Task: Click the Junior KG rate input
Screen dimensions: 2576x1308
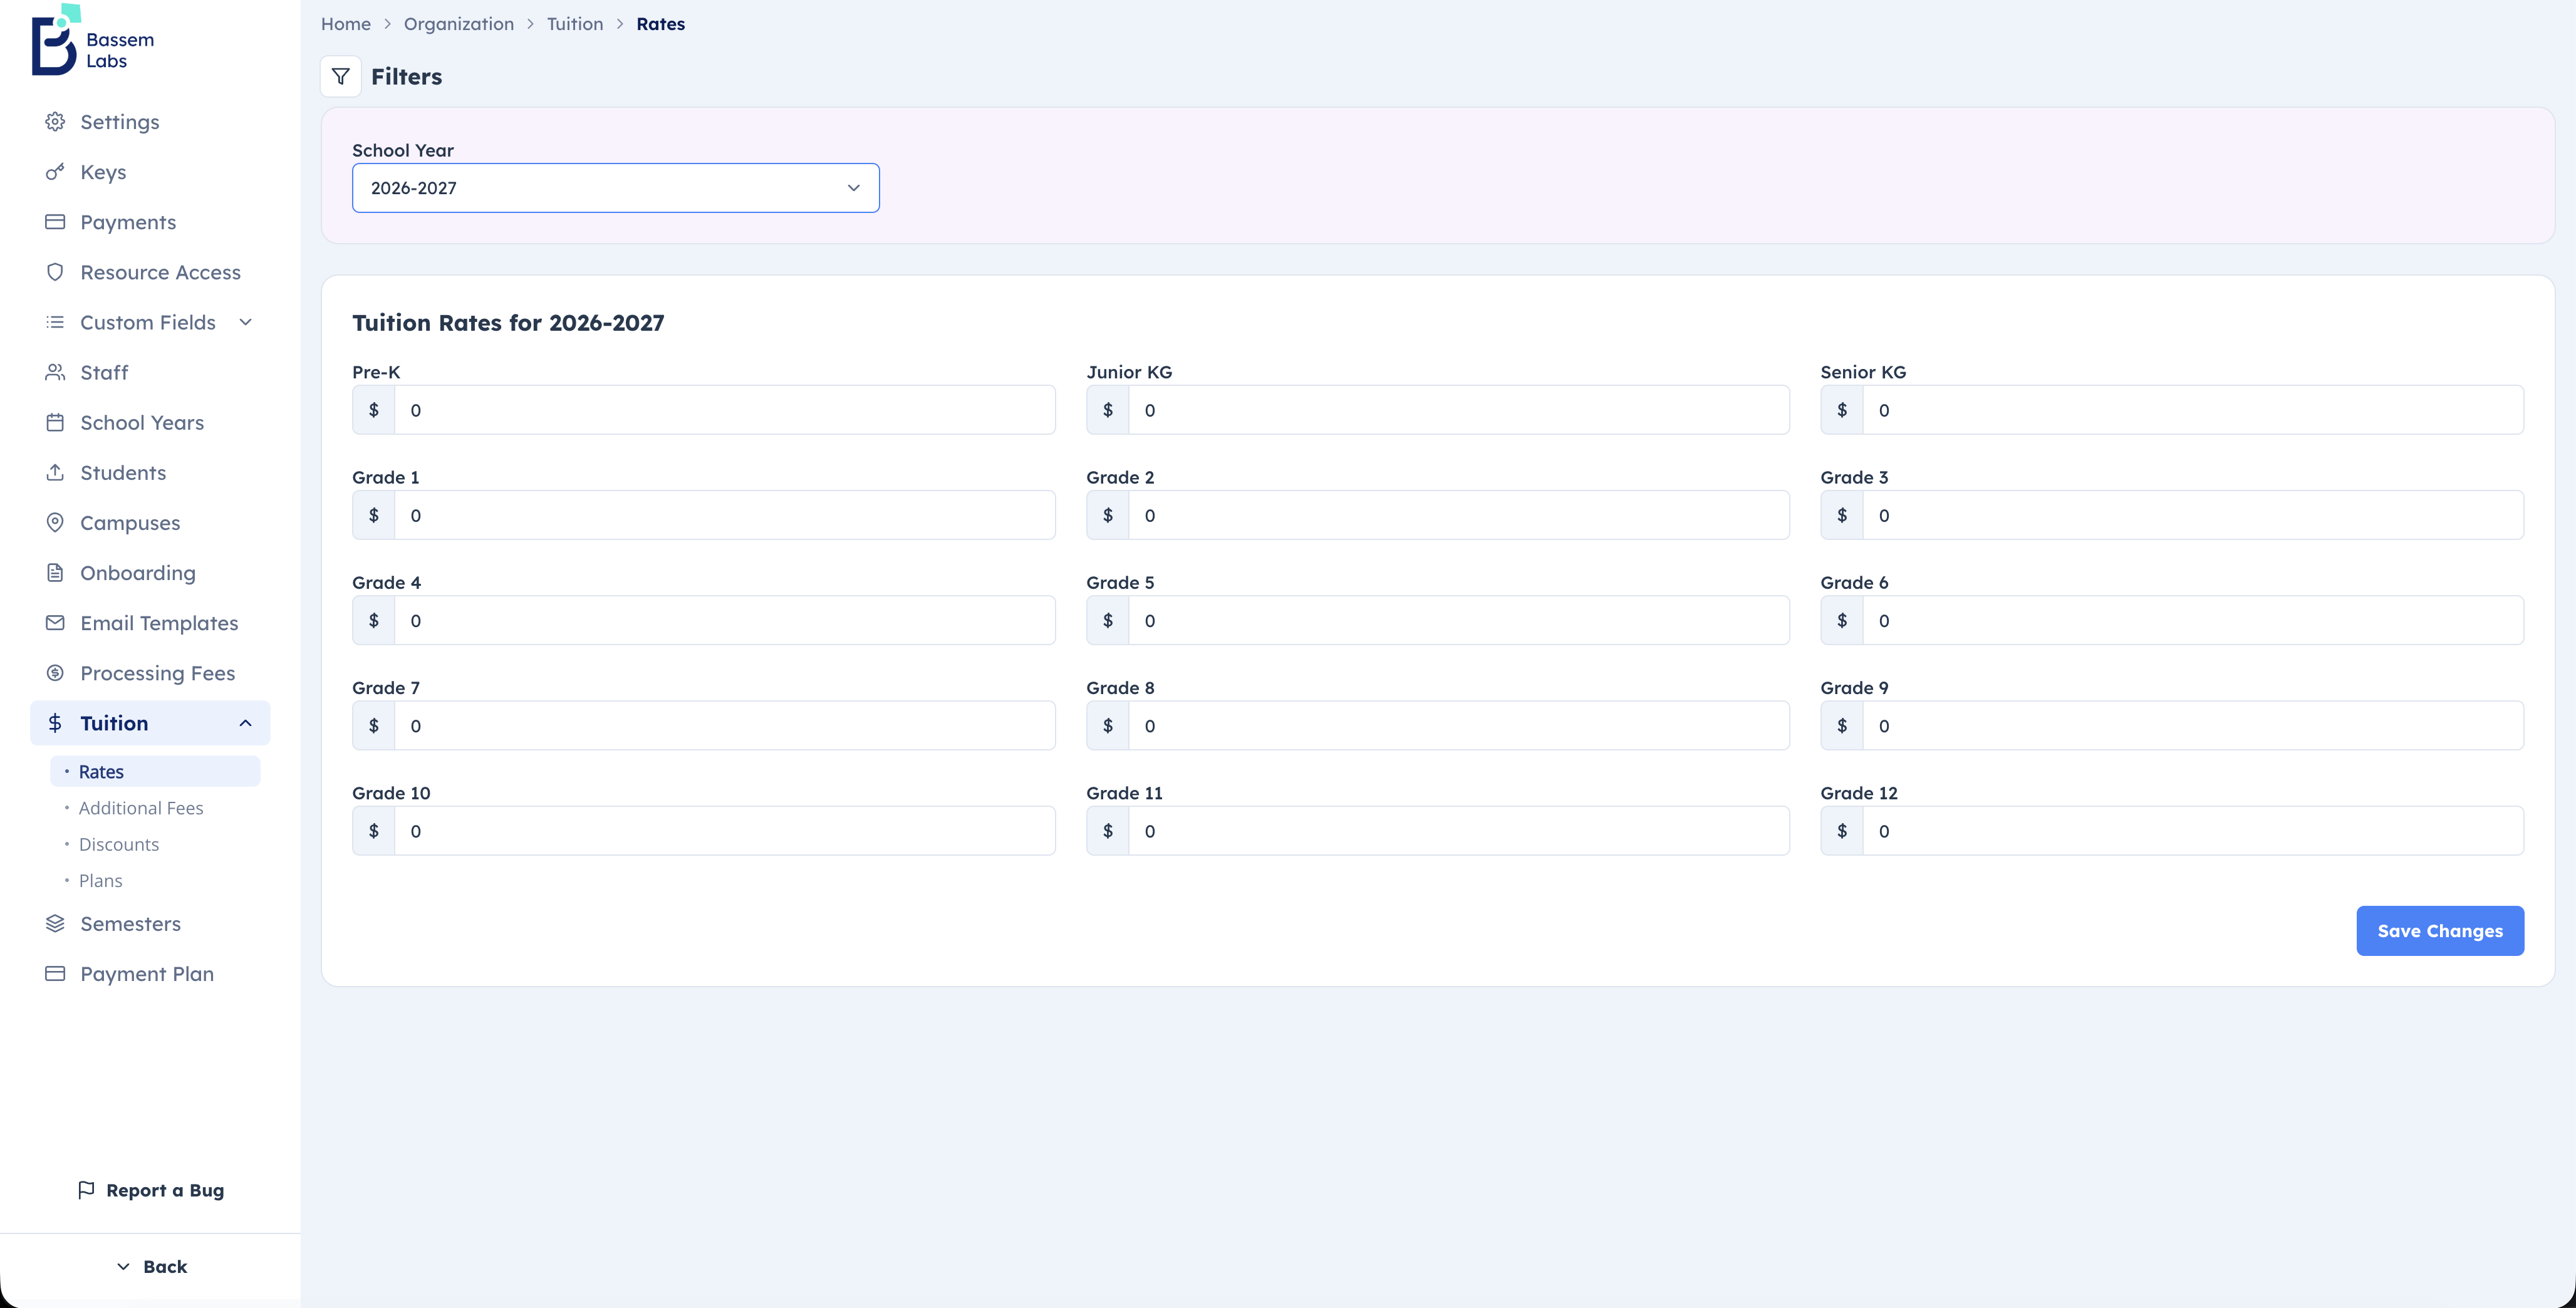Action: pyautogui.click(x=1458, y=410)
